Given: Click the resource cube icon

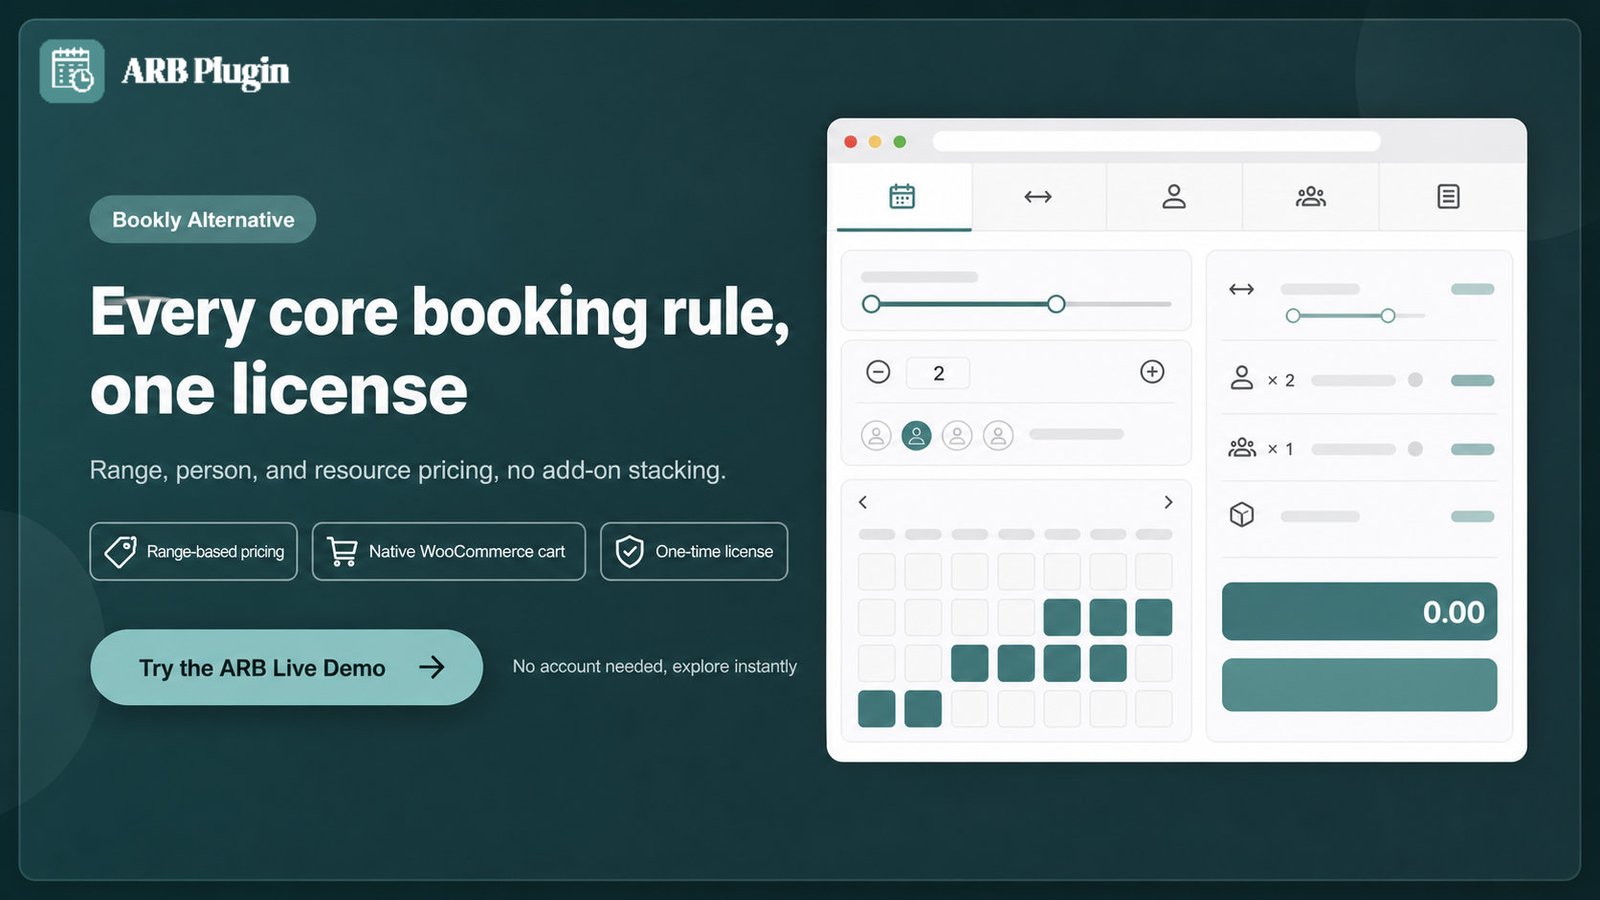Looking at the screenshot, I should pos(1241,515).
